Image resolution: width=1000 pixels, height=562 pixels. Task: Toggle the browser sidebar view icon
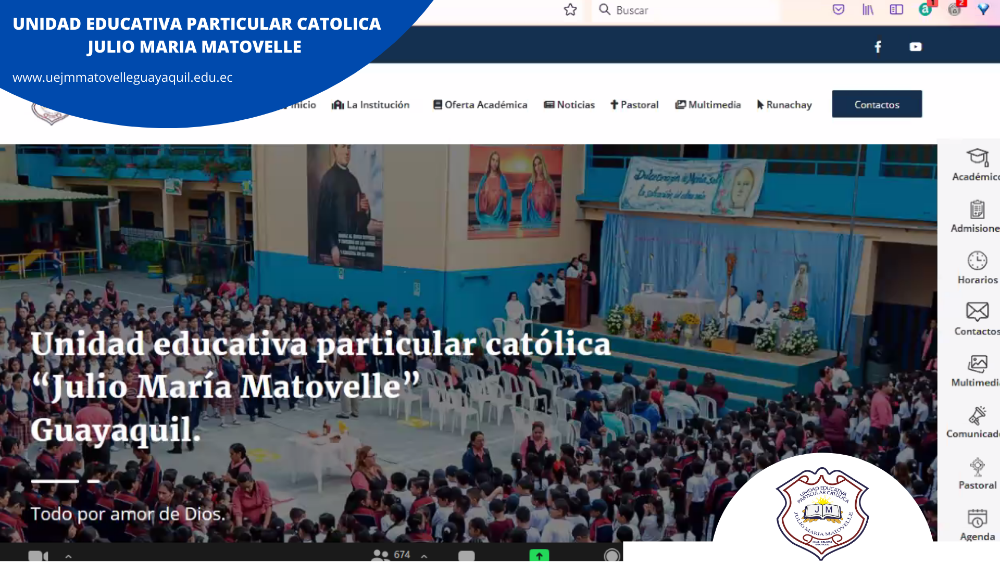pyautogui.click(x=897, y=10)
